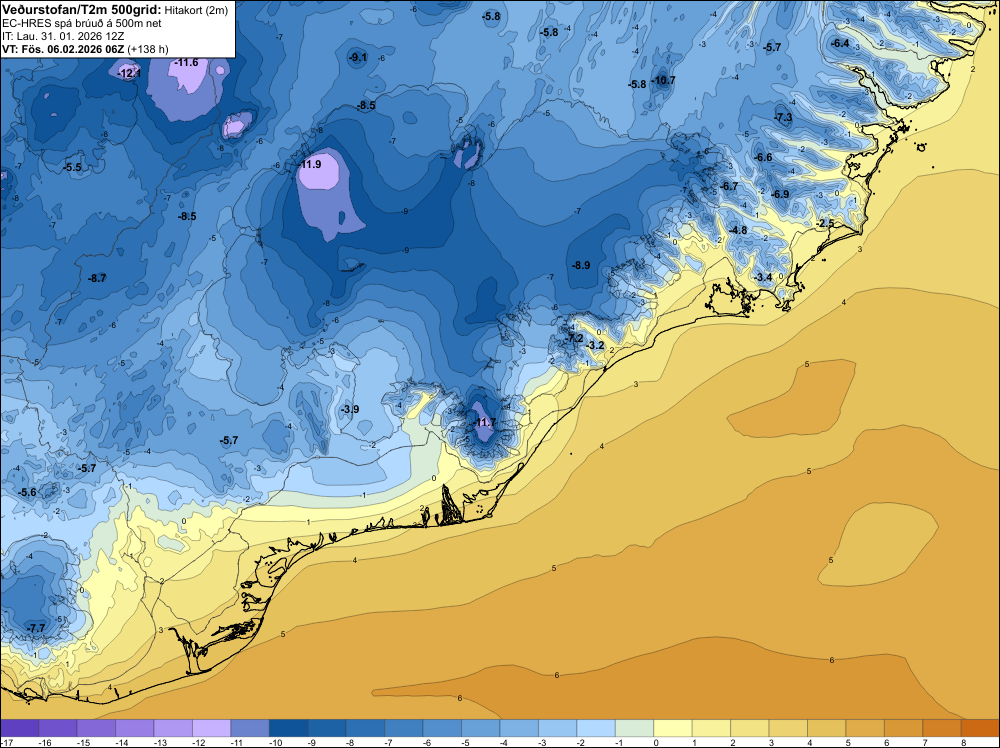Click the line "EC-HRES spá brúuð á 500m net"
Screen dimensions: 1000x748
tap(82, 23)
